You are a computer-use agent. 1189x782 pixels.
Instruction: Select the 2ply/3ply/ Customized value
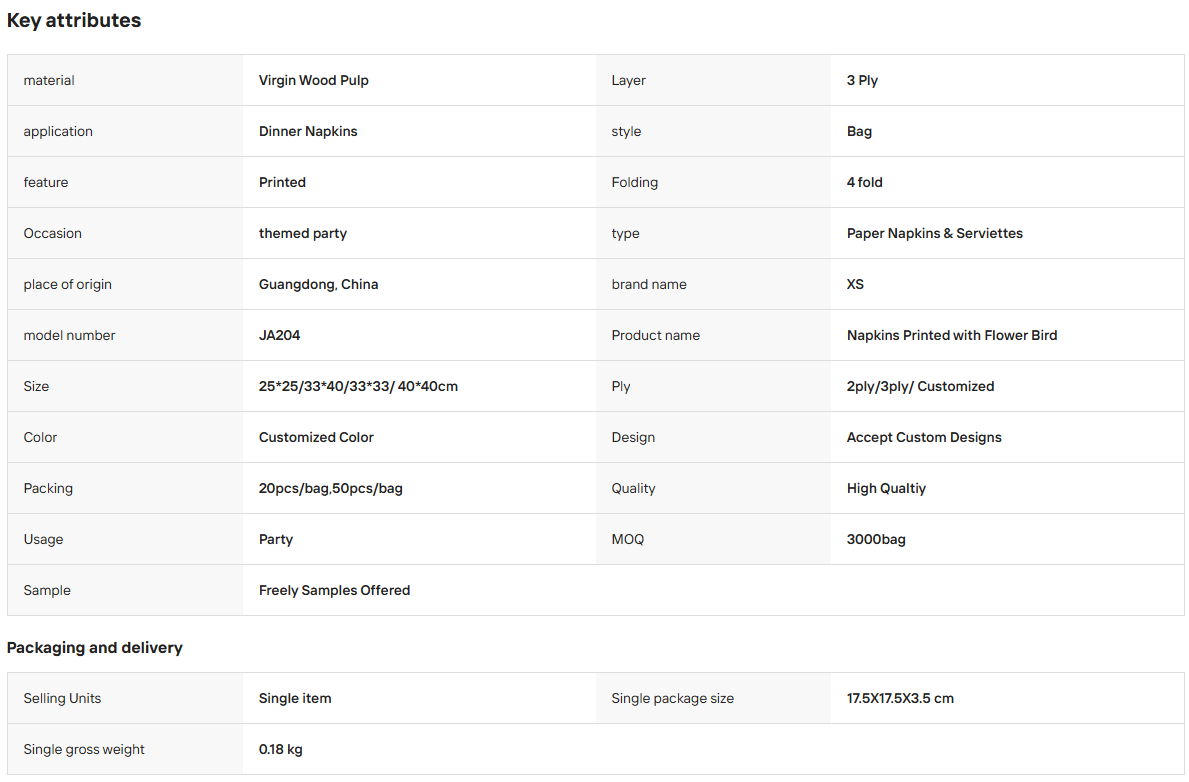tap(920, 386)
